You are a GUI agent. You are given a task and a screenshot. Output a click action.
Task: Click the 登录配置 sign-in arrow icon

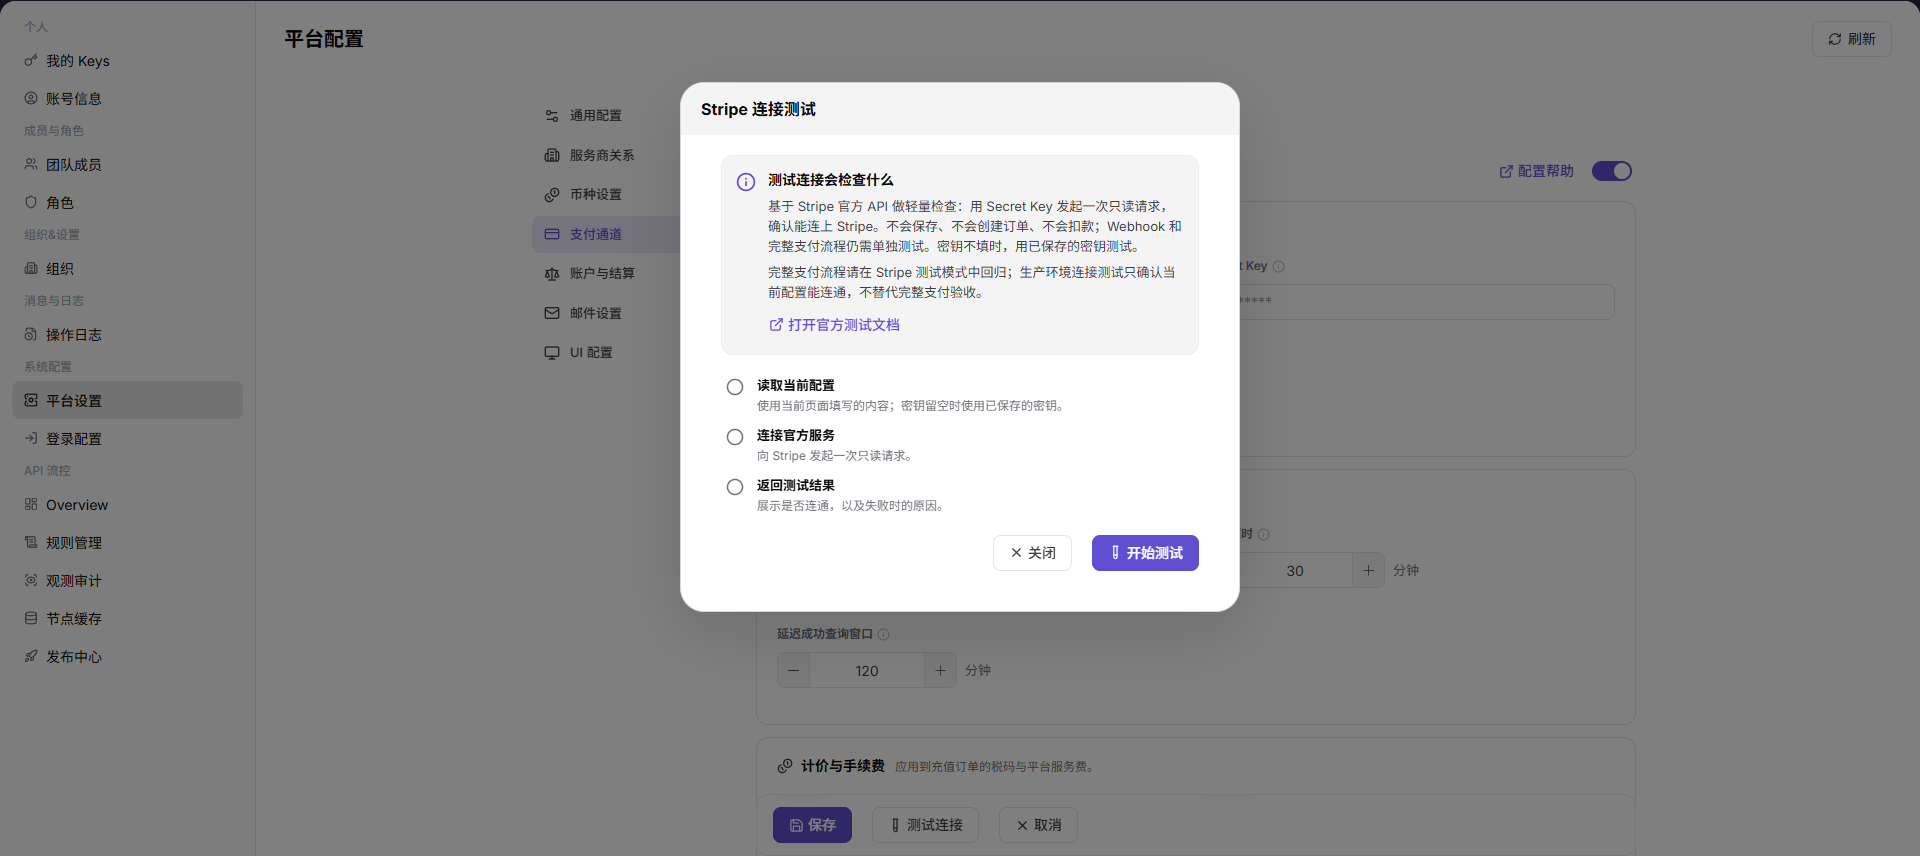[31, 438]
